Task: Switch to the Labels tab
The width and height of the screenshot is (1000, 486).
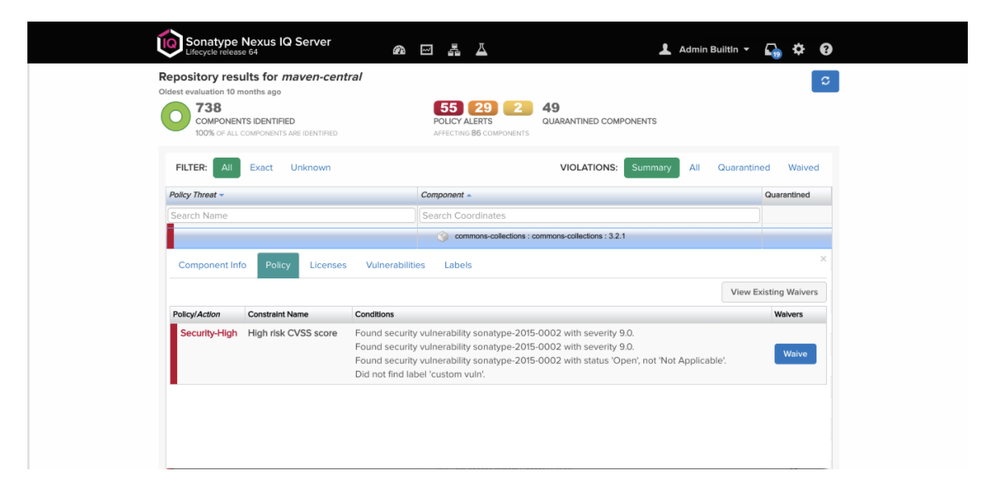Action: (x=458, y=265)
